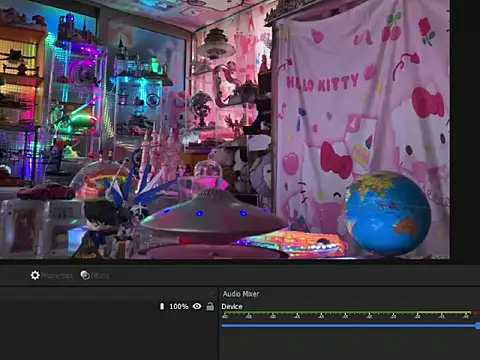Open the Properties text button
This screenshot has height=360, width=480.
coord(57,276)
